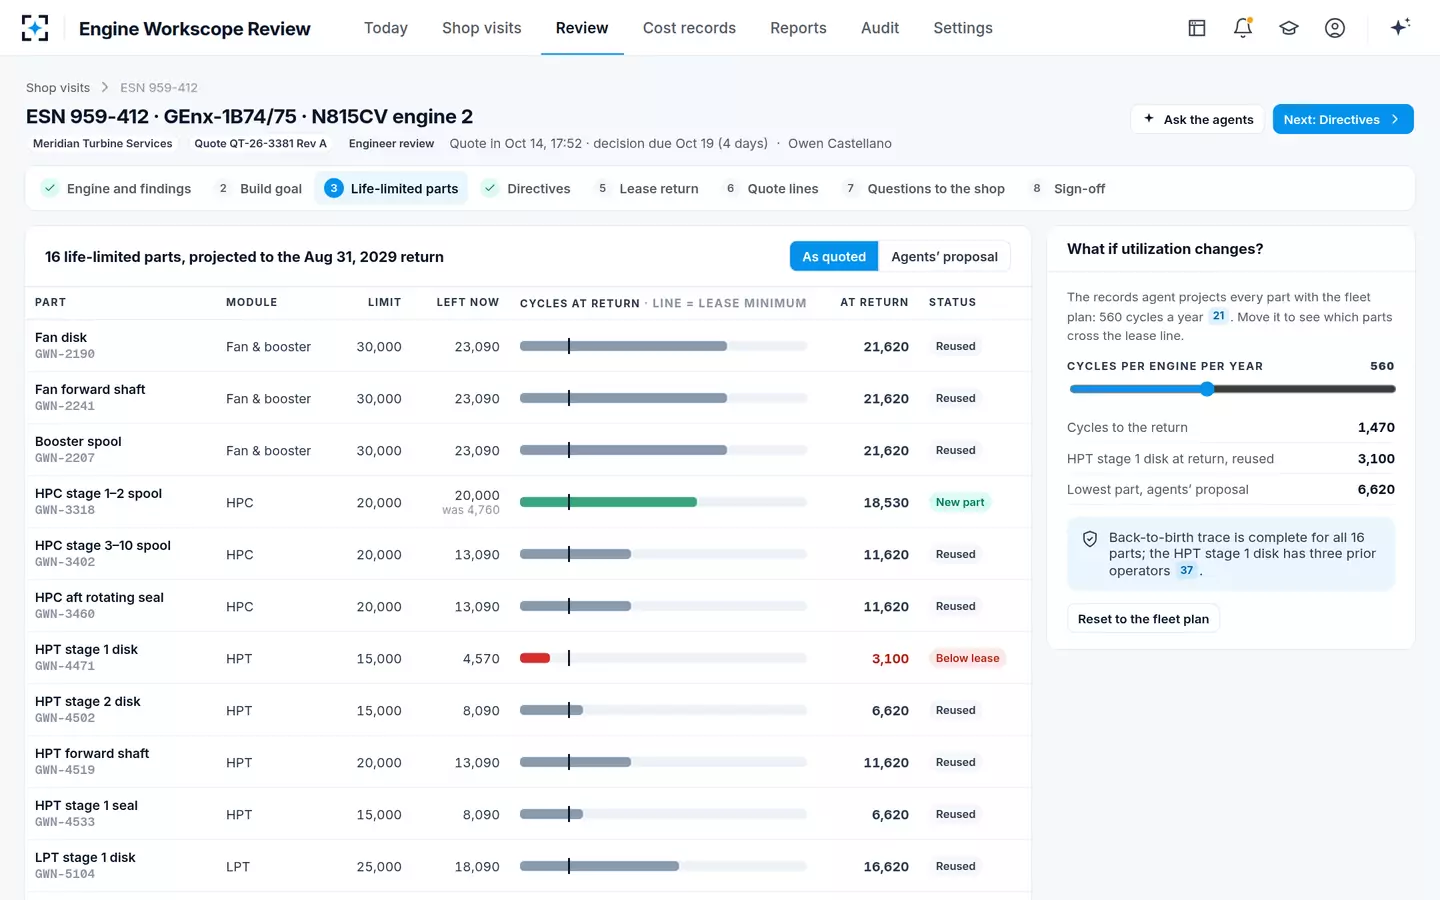Click the HPT stage 1 disk red cycles bar
The image size is (1440, 900).
click(x=535, y=658)
